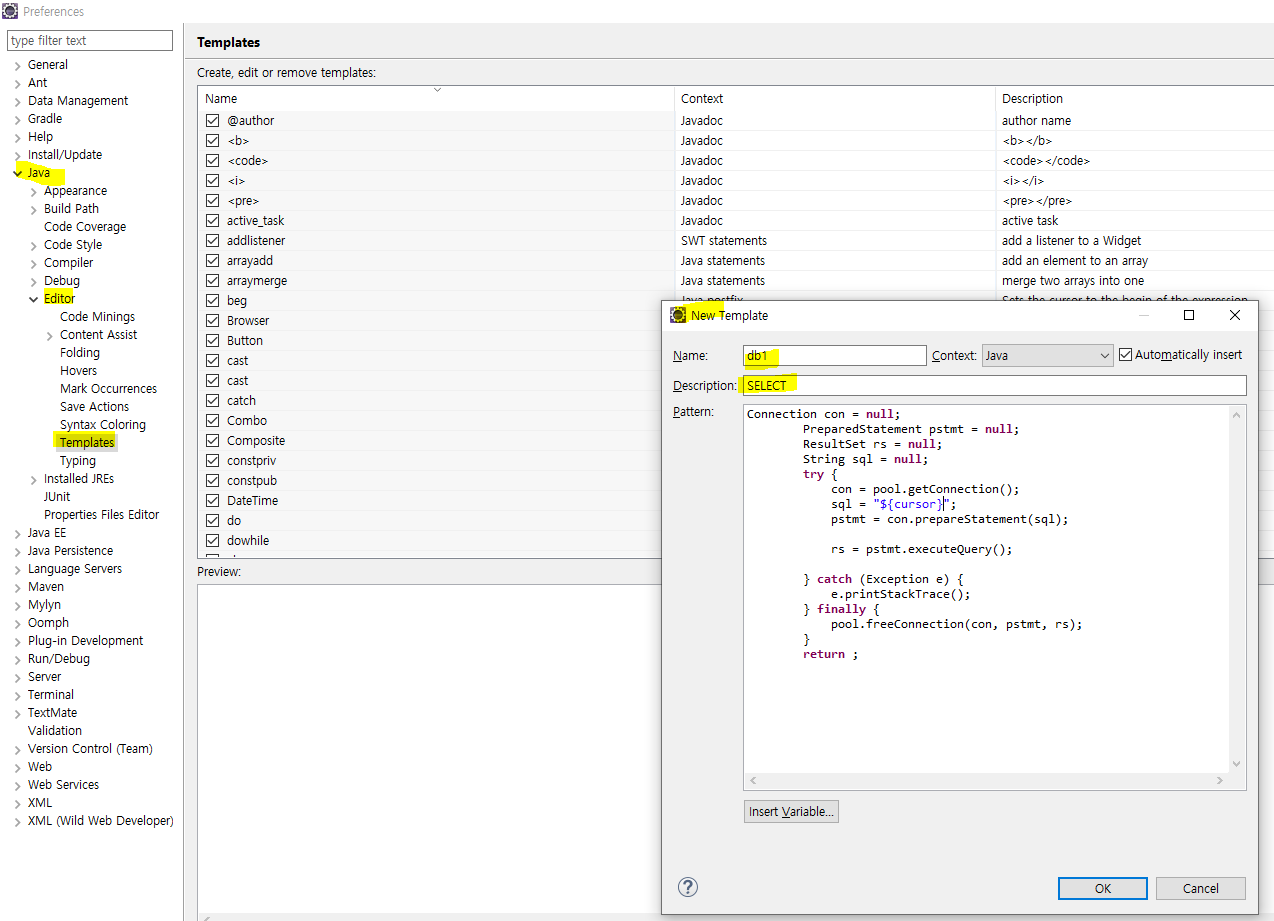Expand the Maven tree node

click(18, 587)
